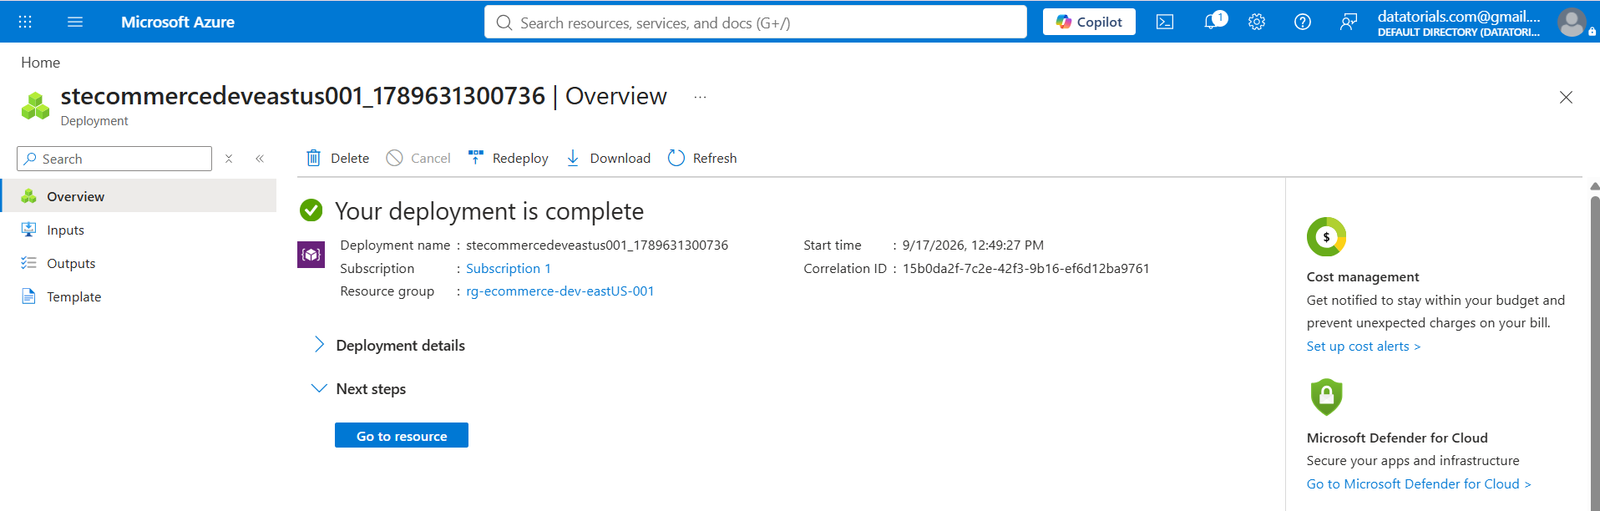
Task: Collapse the Next steps section
Action: coord(319,389)
